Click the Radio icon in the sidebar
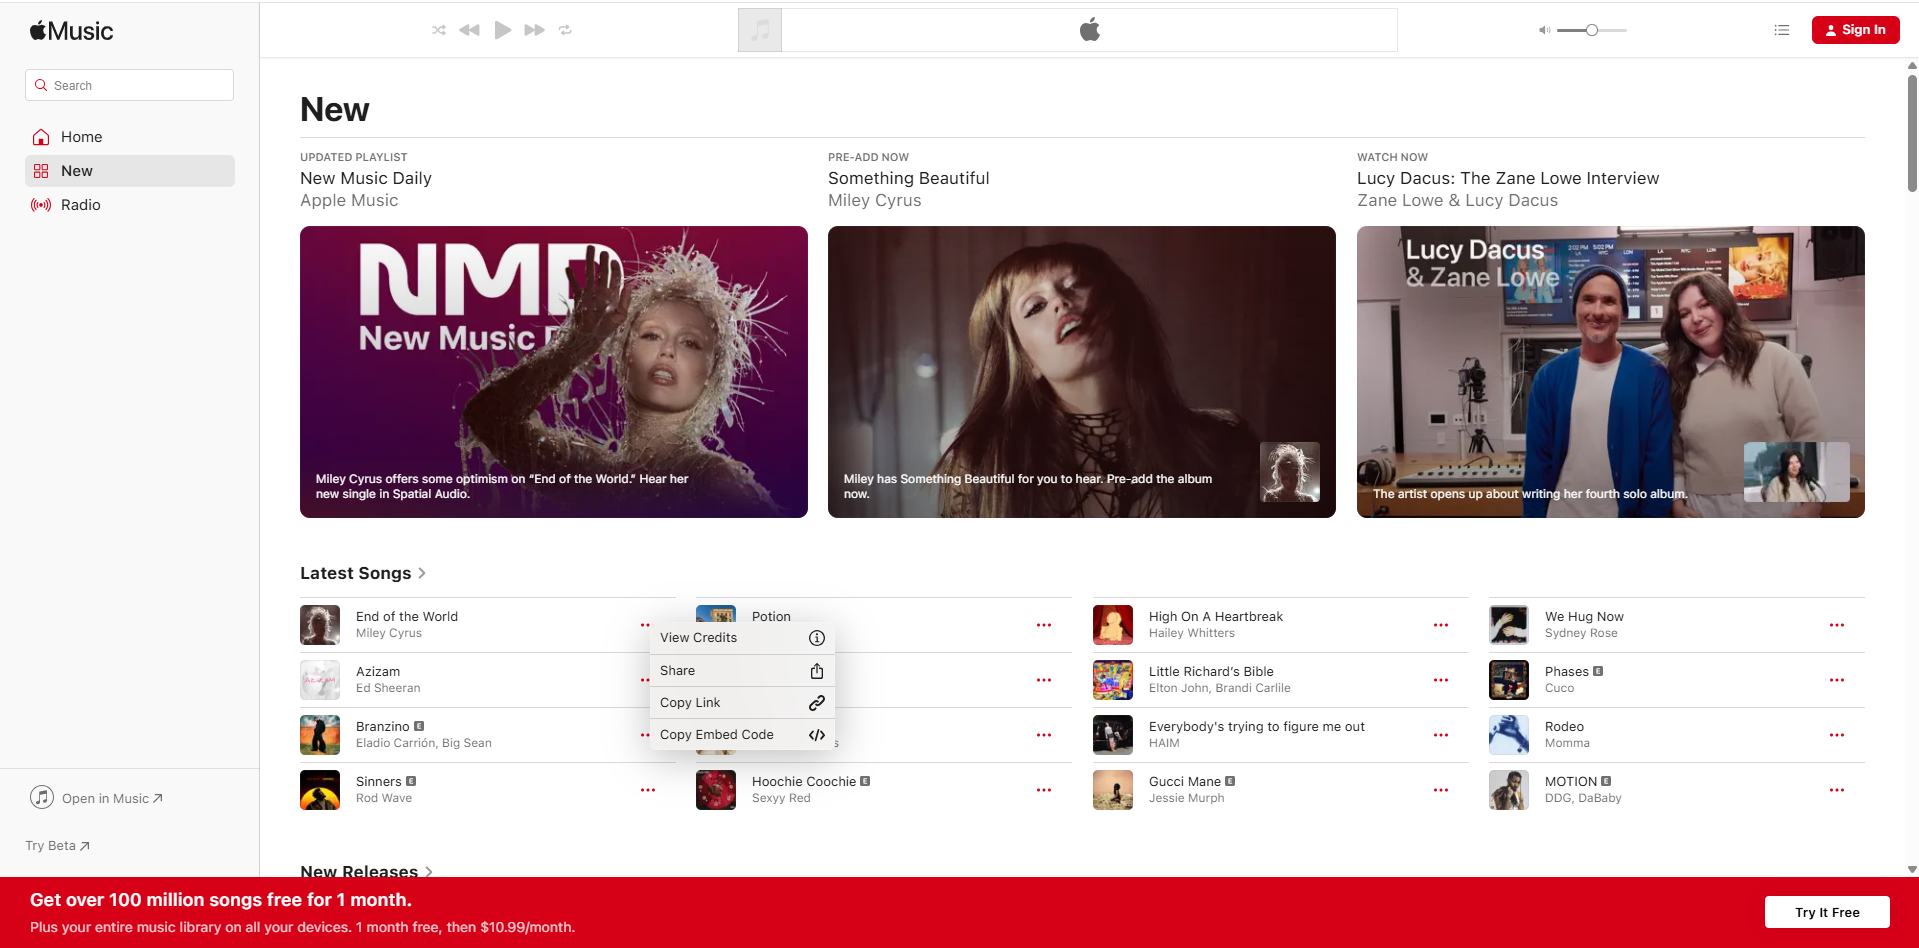The height and width of the screenshot is (948, 1919). click(41, 205)
